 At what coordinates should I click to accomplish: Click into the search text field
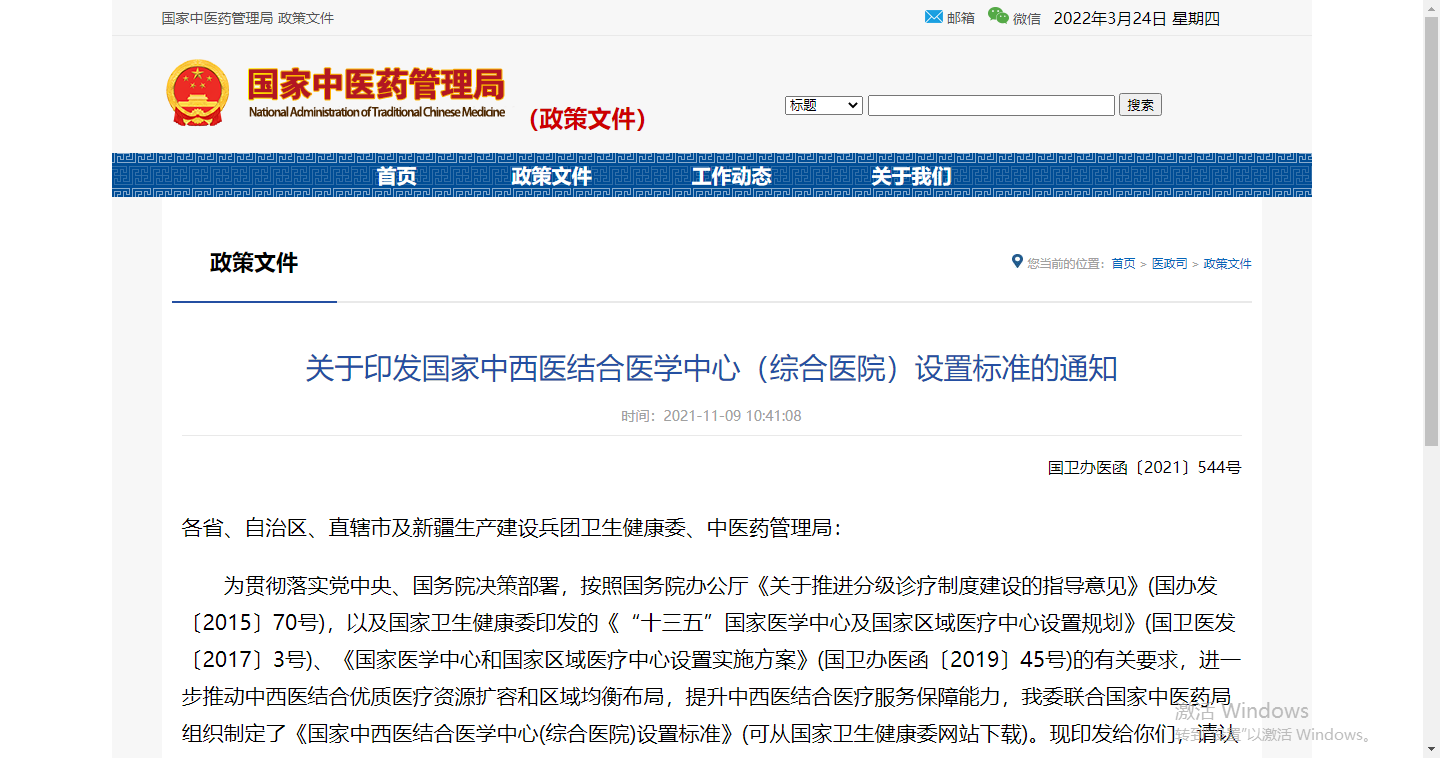point(990,105)
